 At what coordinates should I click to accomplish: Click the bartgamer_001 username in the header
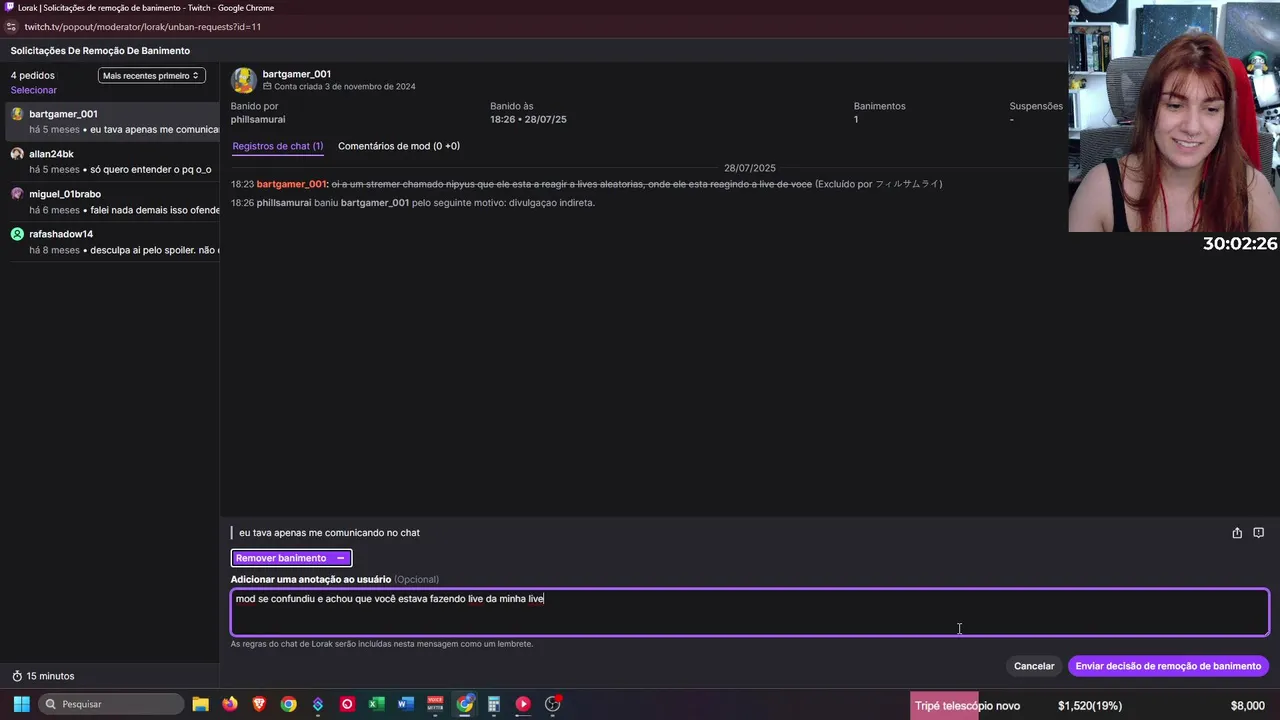297,74
